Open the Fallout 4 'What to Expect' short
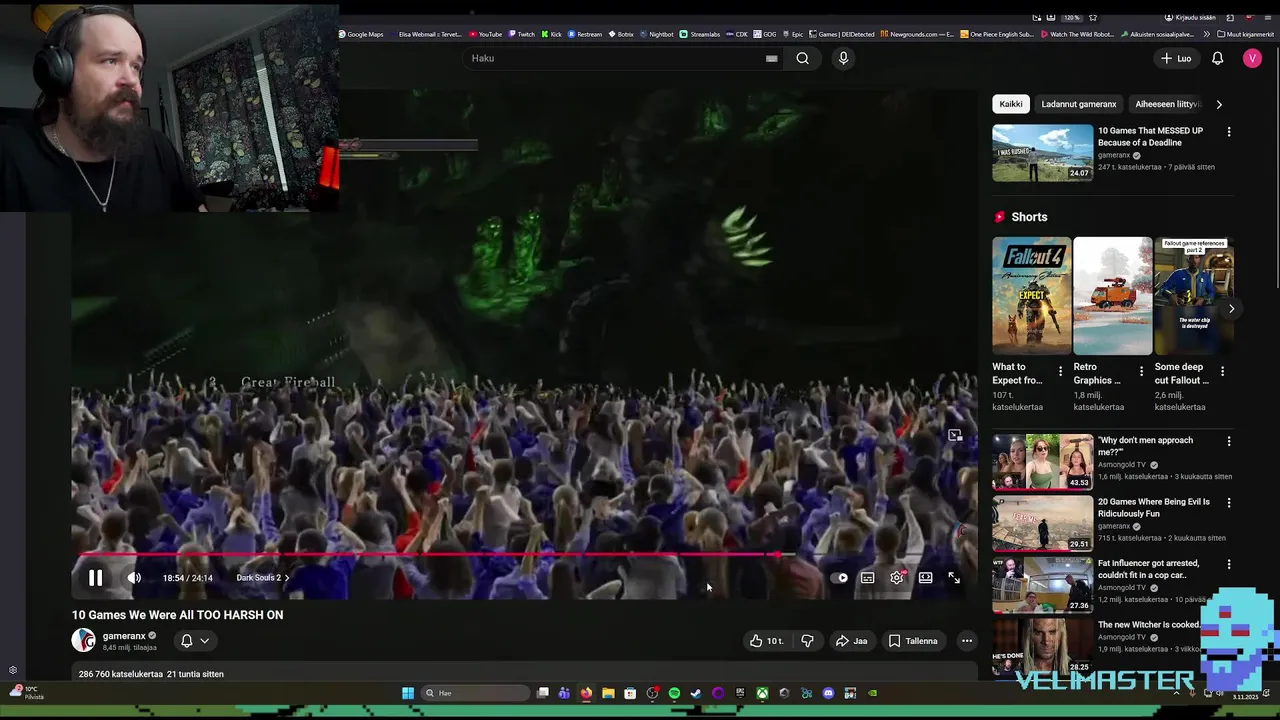 pos(1031,296)
